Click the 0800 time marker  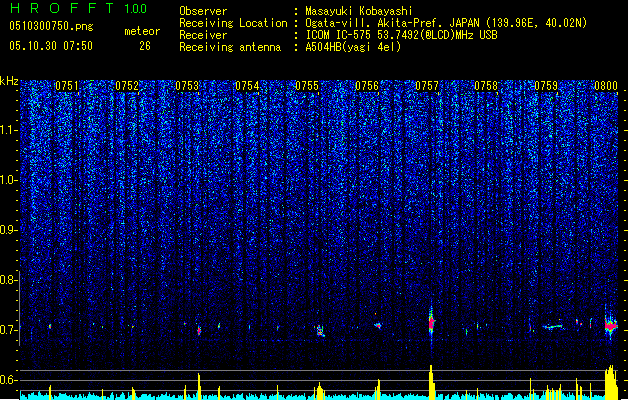(606, 86)
